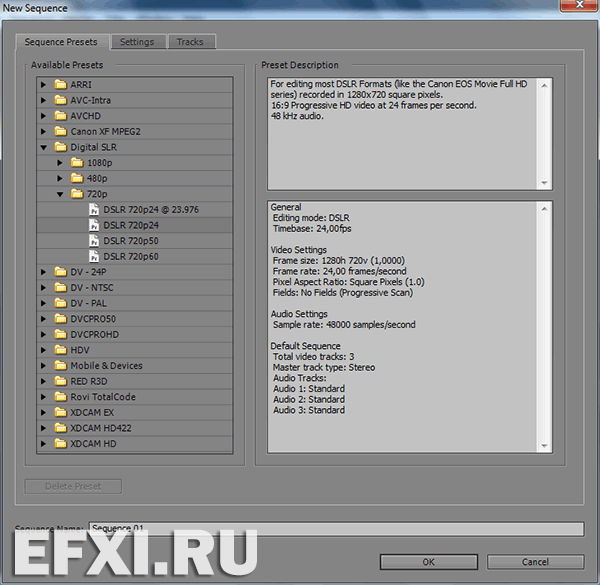Expand the RED R3D folder arrow
600x585 pixels.
pyautogui.click(x=43, y=381)
